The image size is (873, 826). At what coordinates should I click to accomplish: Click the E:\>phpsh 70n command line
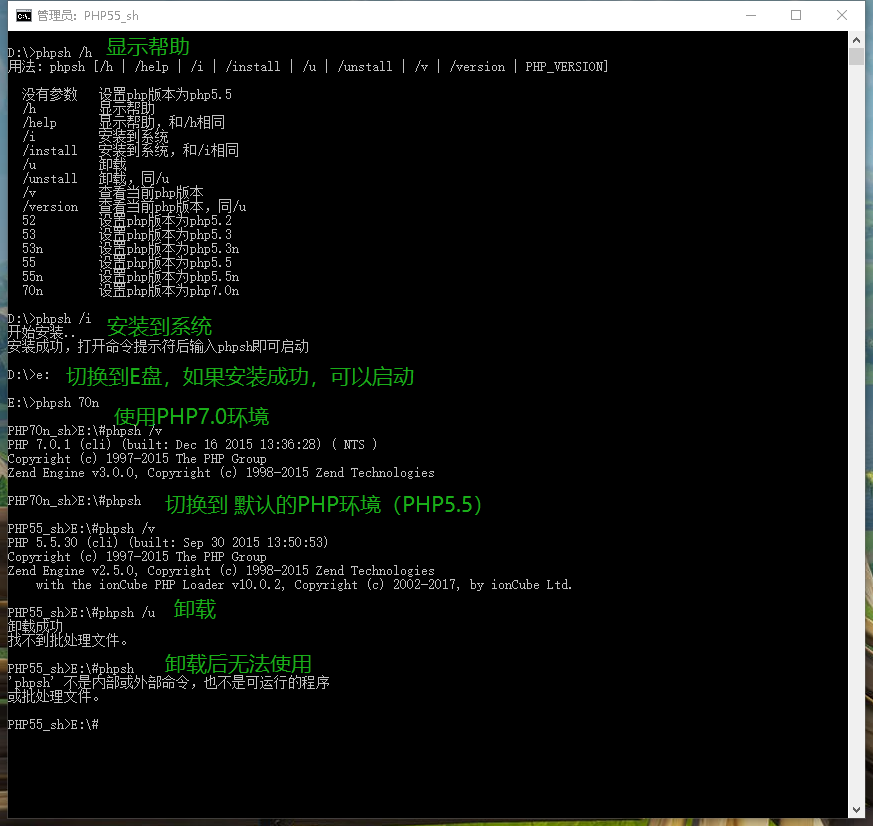coord(53,402)
